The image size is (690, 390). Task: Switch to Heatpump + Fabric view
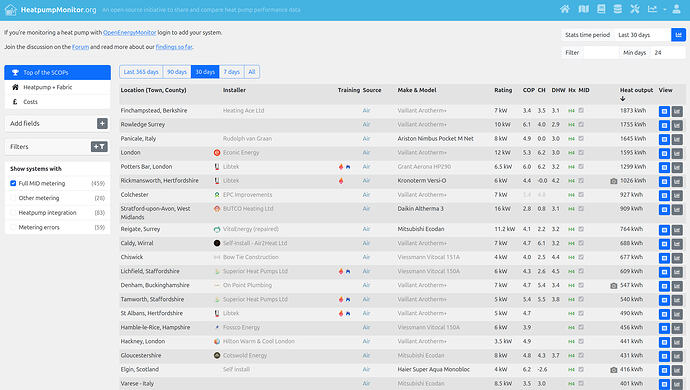(48, 87)
